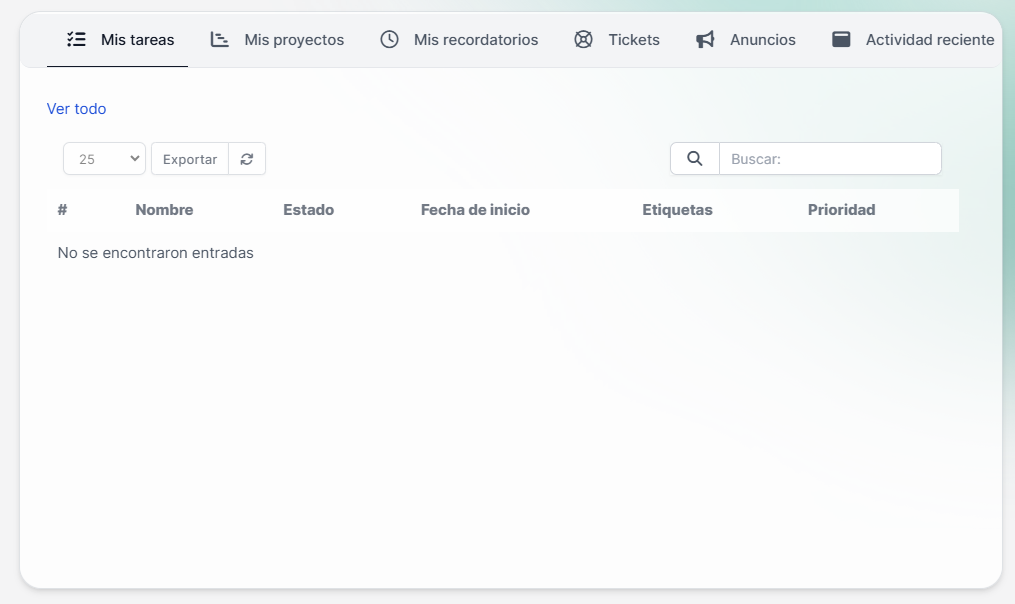Open the entries-per-page dropdown showing 25
The image size is (1015, 604).
(104, 158)
